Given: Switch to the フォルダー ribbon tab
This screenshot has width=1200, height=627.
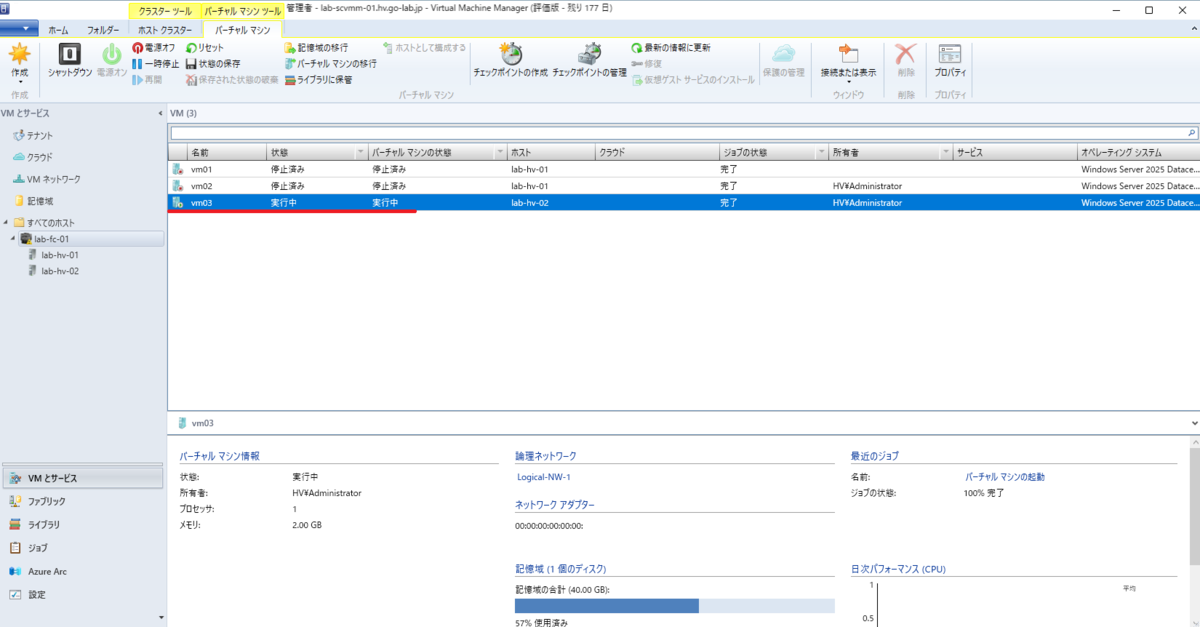Looking at the screenshot, I should click(x=102, y=30).
